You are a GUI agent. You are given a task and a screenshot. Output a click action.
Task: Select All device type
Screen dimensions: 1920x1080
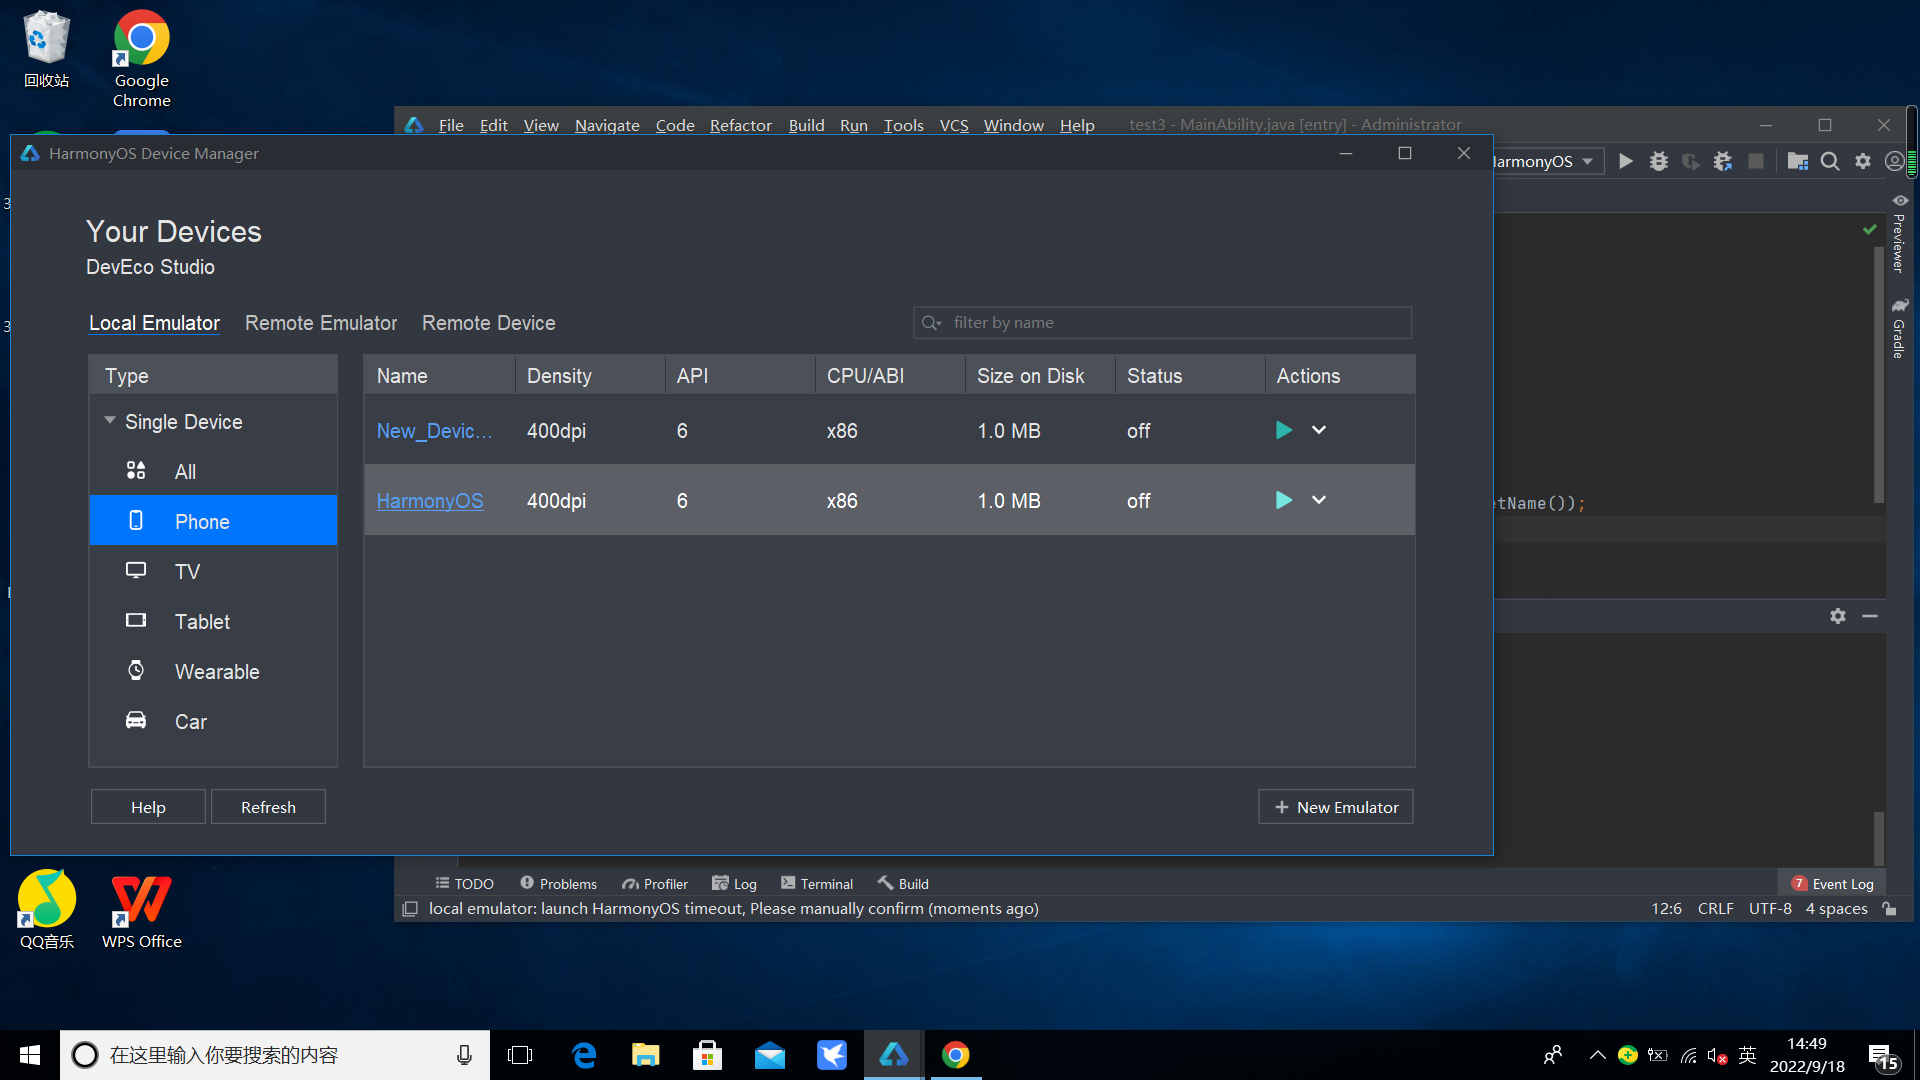(x=213, y=472)
